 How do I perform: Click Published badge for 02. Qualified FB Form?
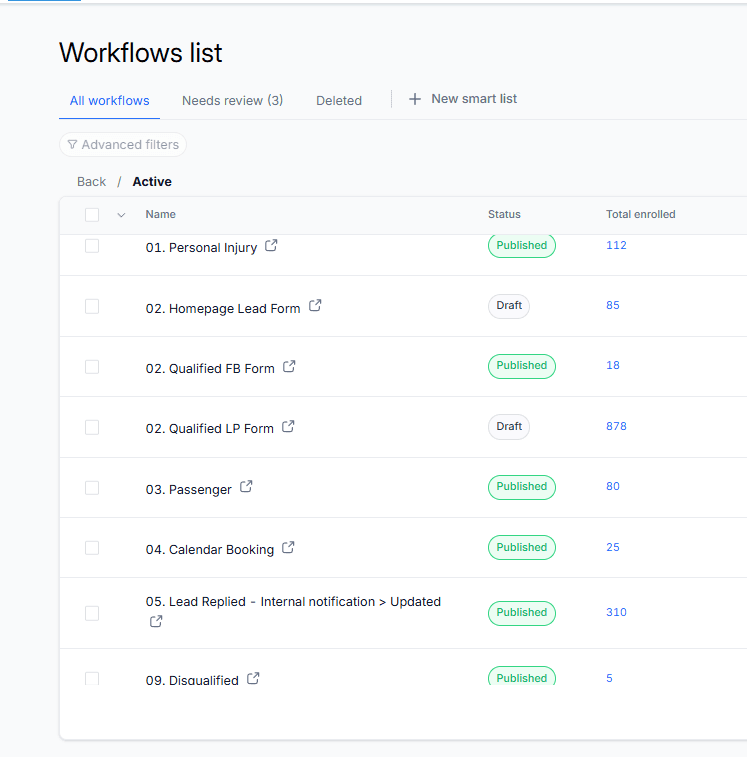(x=522, y=366)
